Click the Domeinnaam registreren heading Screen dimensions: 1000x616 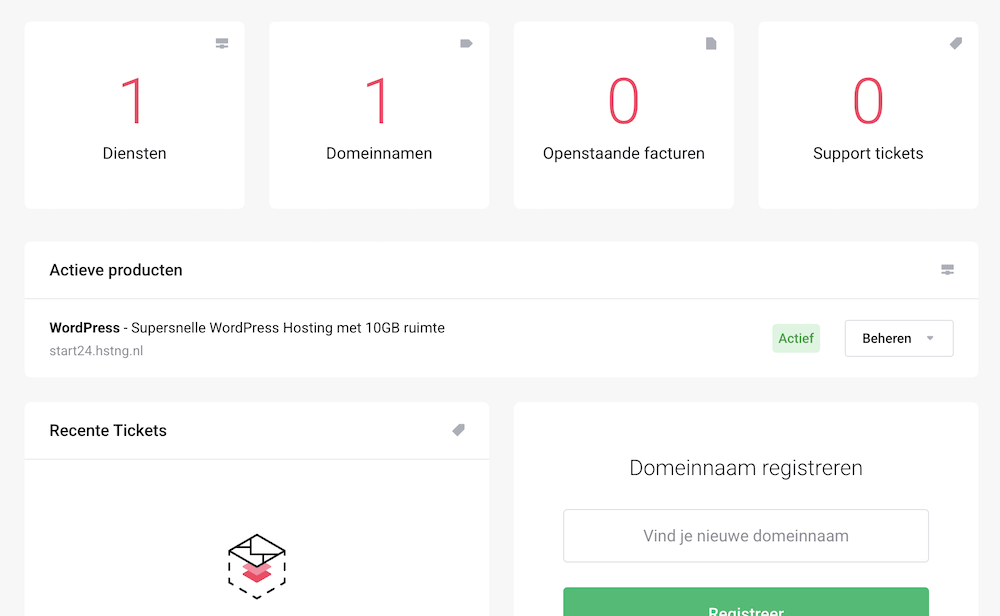tap(746, 467)
